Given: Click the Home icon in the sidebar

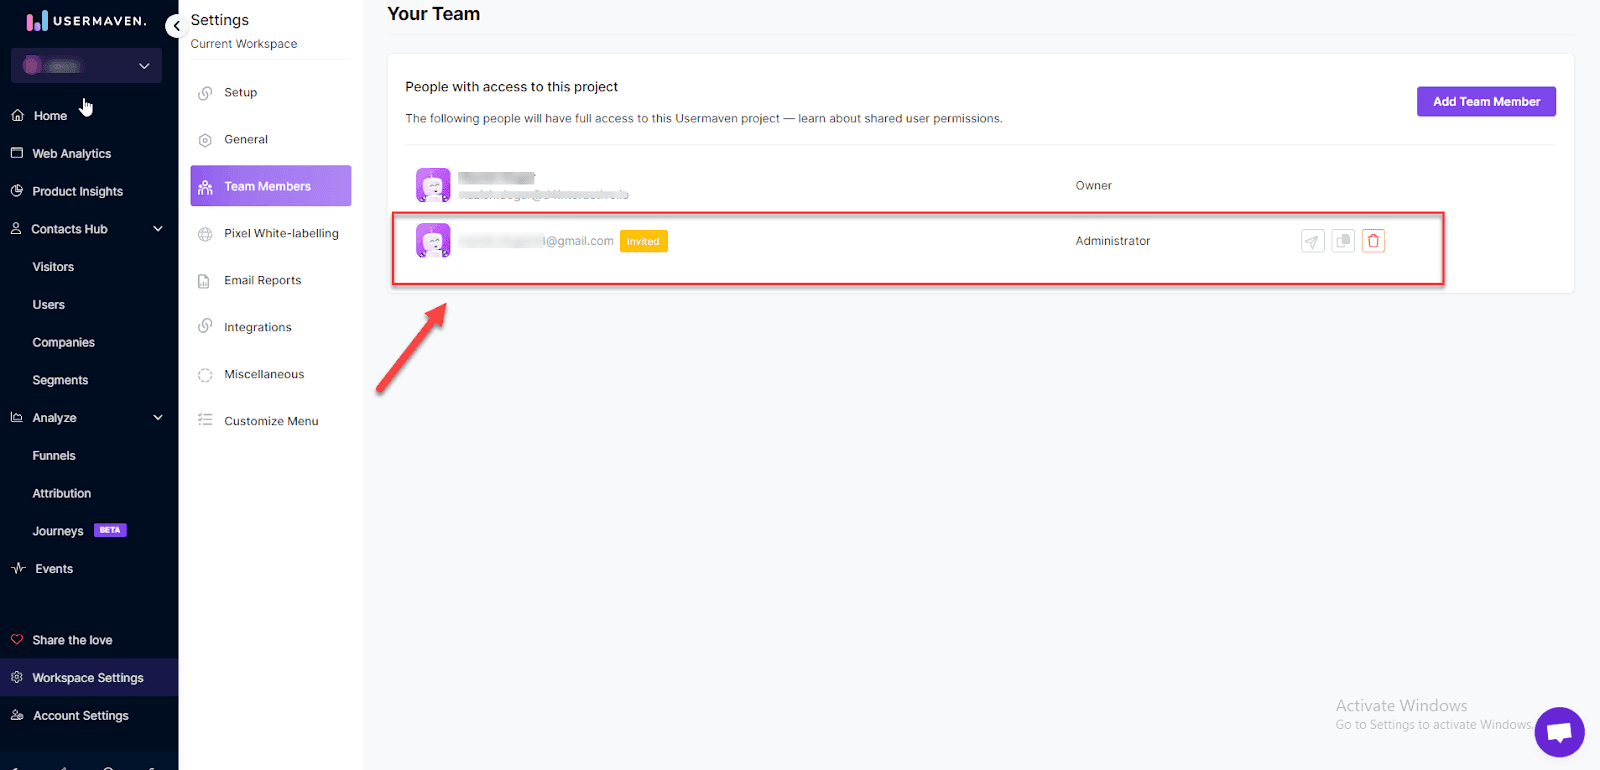Looking at the screenshot, I should [x=18, y=116].
